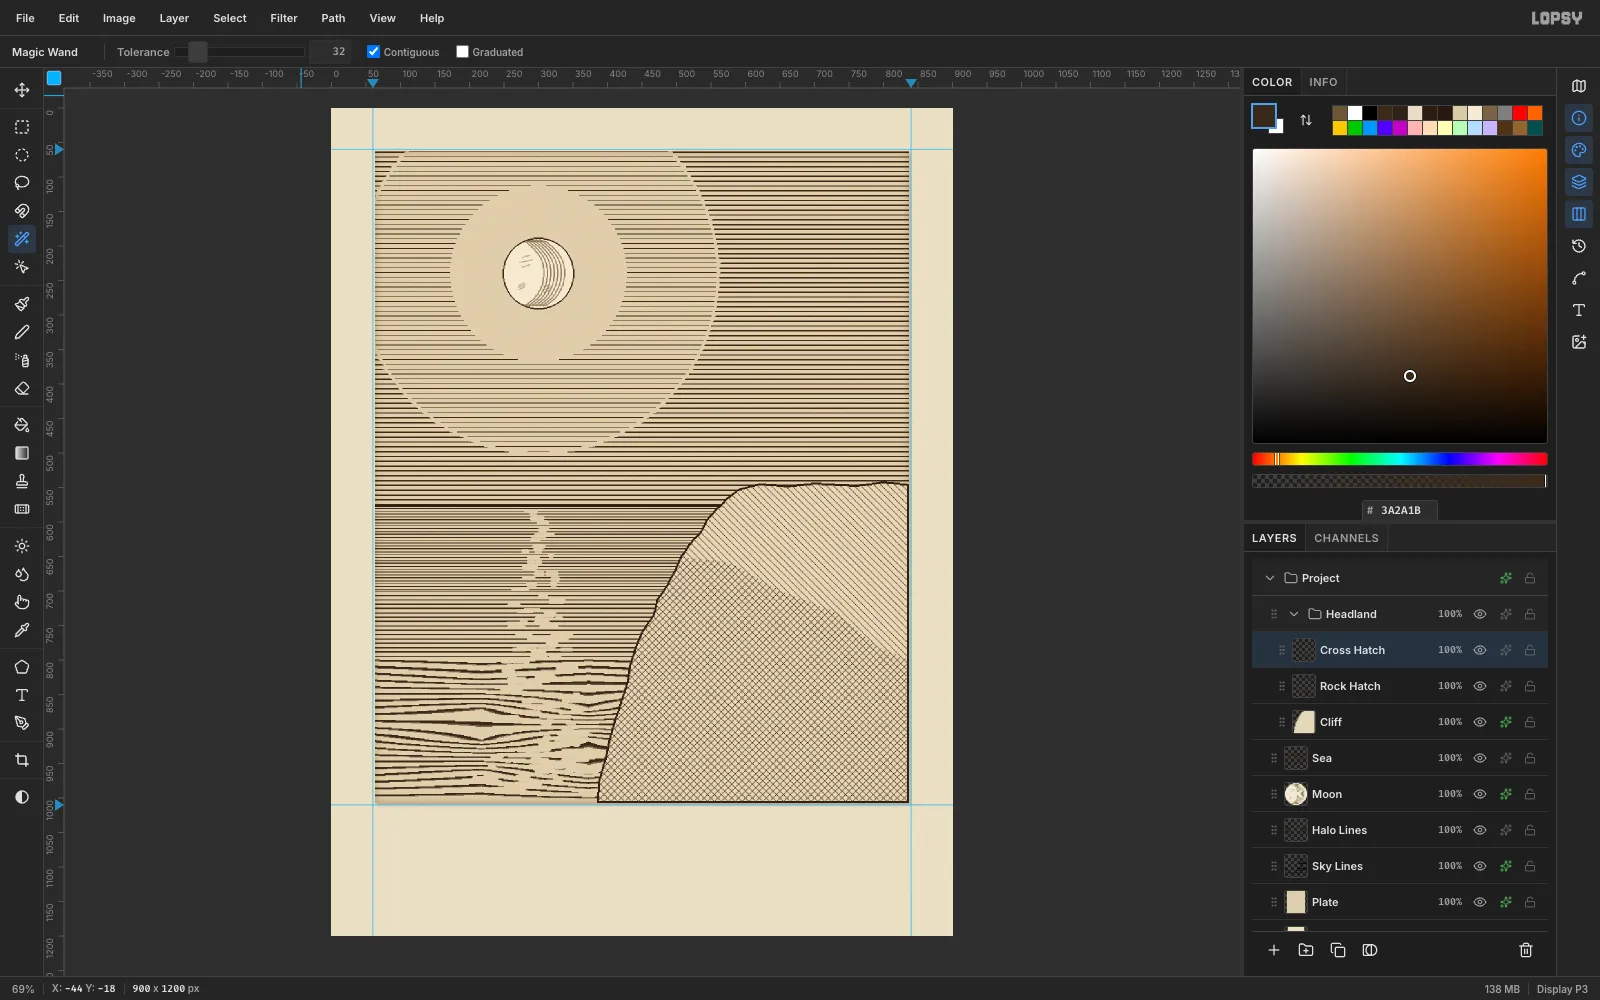Image resolution: width=1600 pixels, height=1000 pixels.
Task: Edit the hex color 3A2A1B field
Action: (1400, 510)
